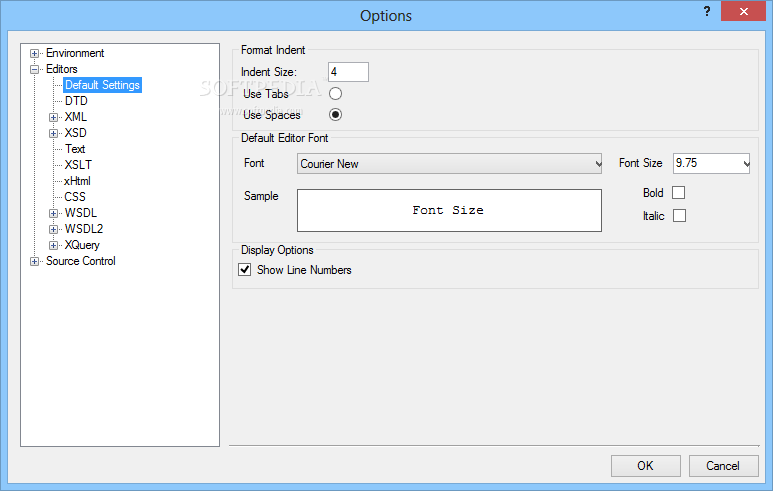Close the Options dialog

743,11
